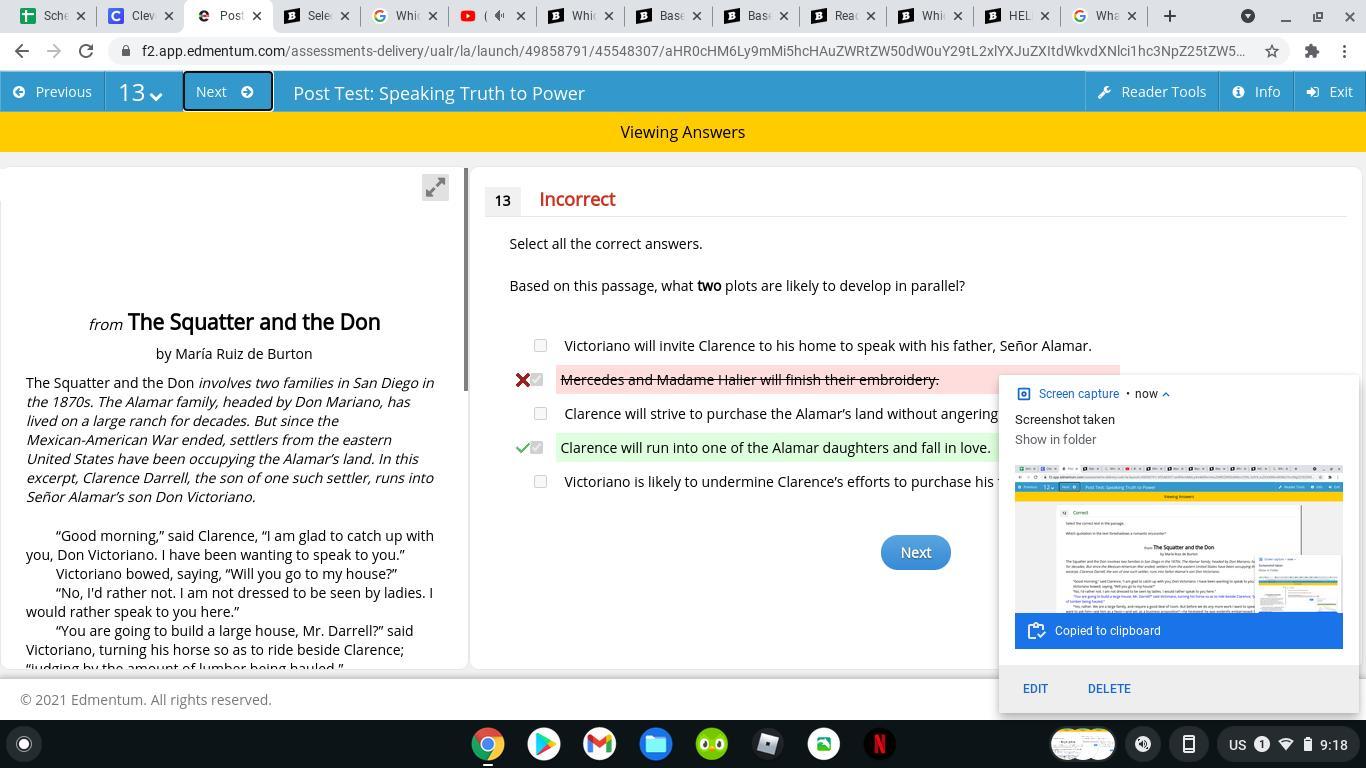Toggle the 'Mercedes and Madame Halier' checkbox
Screen dimensions: 1366x768
click(537, 379)
